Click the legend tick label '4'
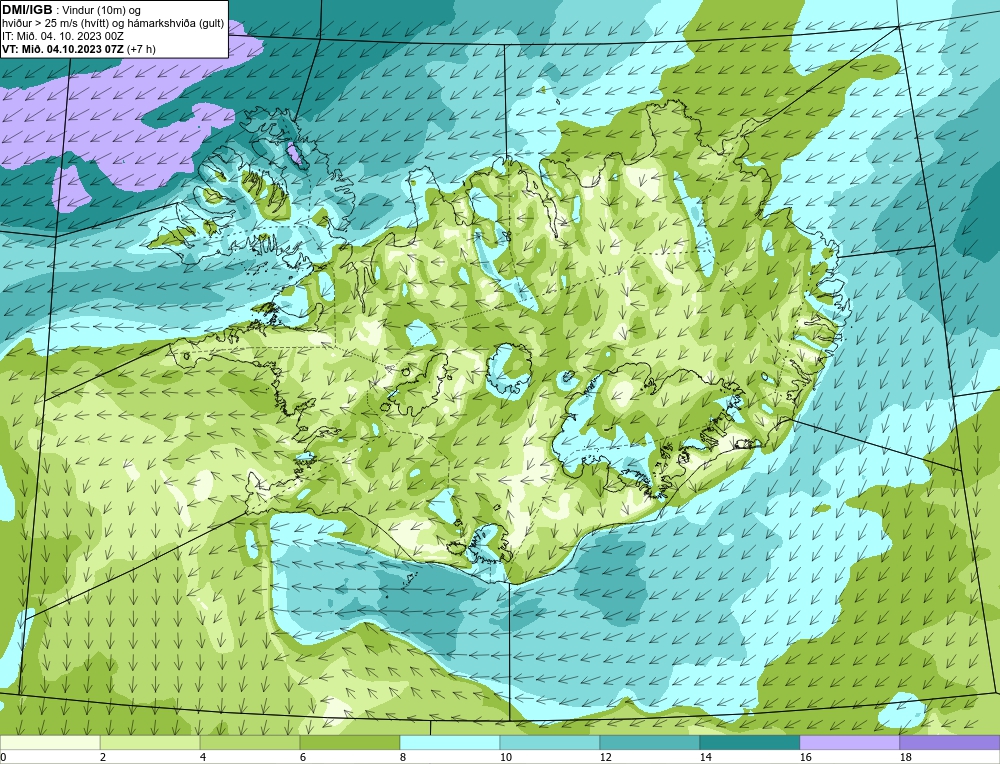This screenshot has width=1000, height=764. (x=203, y=757)
